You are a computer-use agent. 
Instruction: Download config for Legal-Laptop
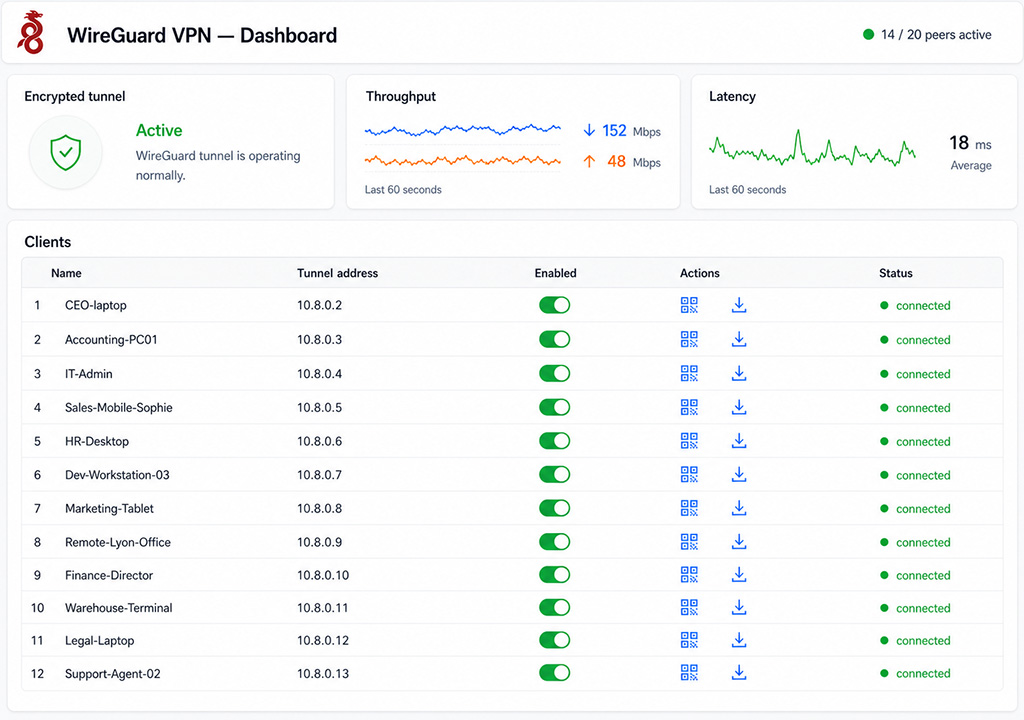click(739, 640)
